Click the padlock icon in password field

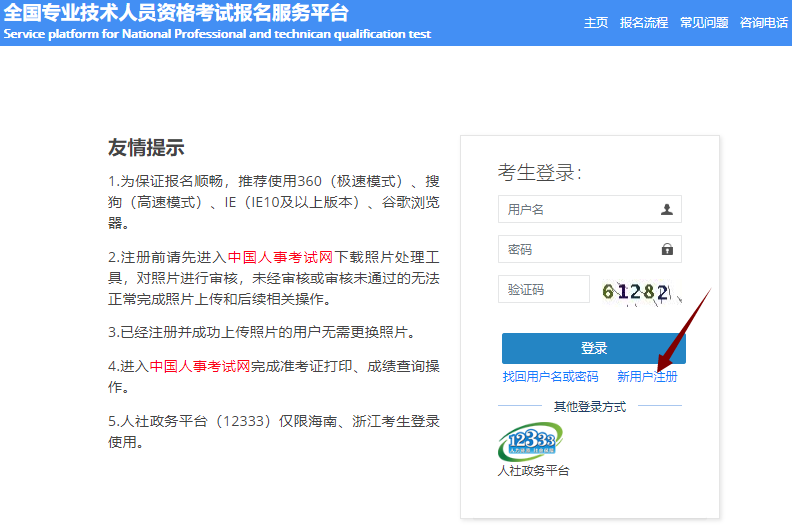[667, 249]
